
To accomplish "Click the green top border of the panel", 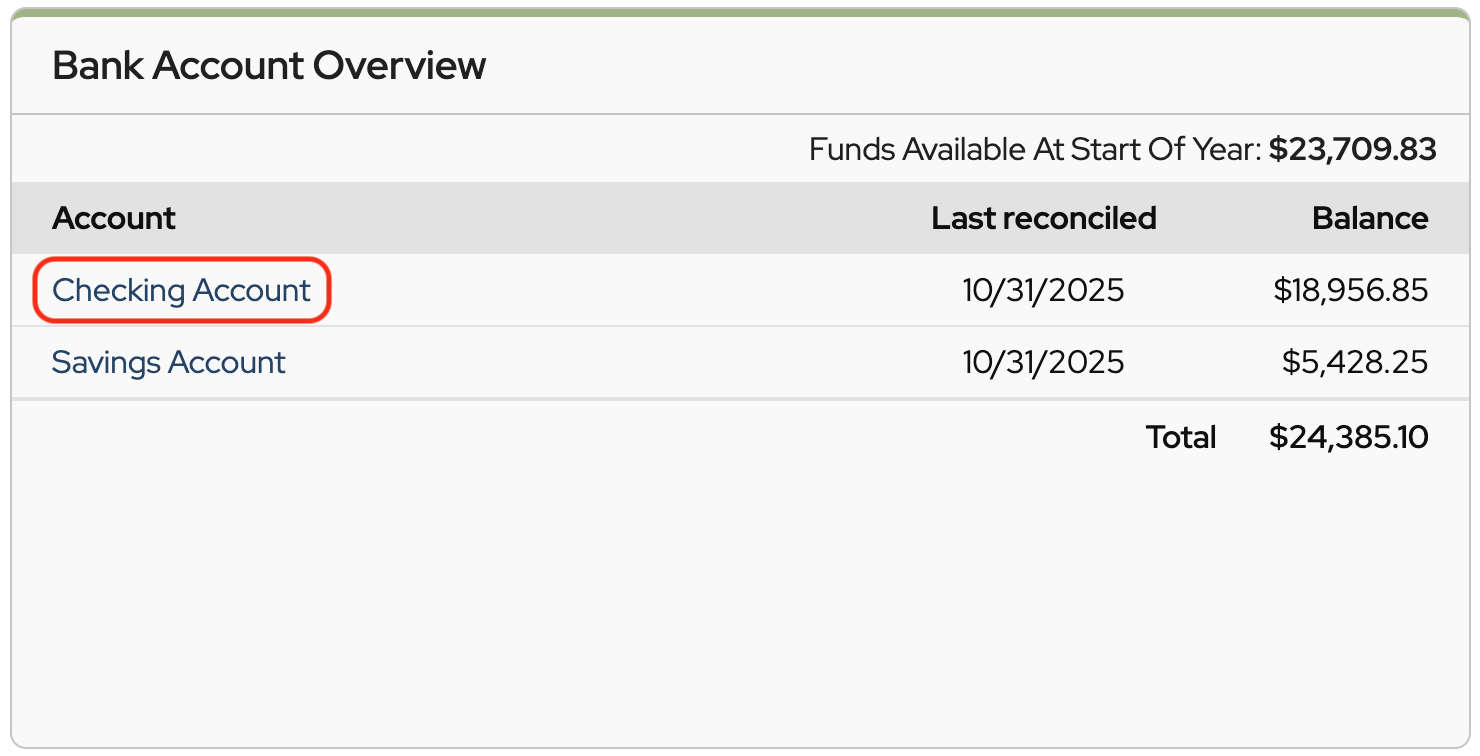I will click(x=740, y=13).
